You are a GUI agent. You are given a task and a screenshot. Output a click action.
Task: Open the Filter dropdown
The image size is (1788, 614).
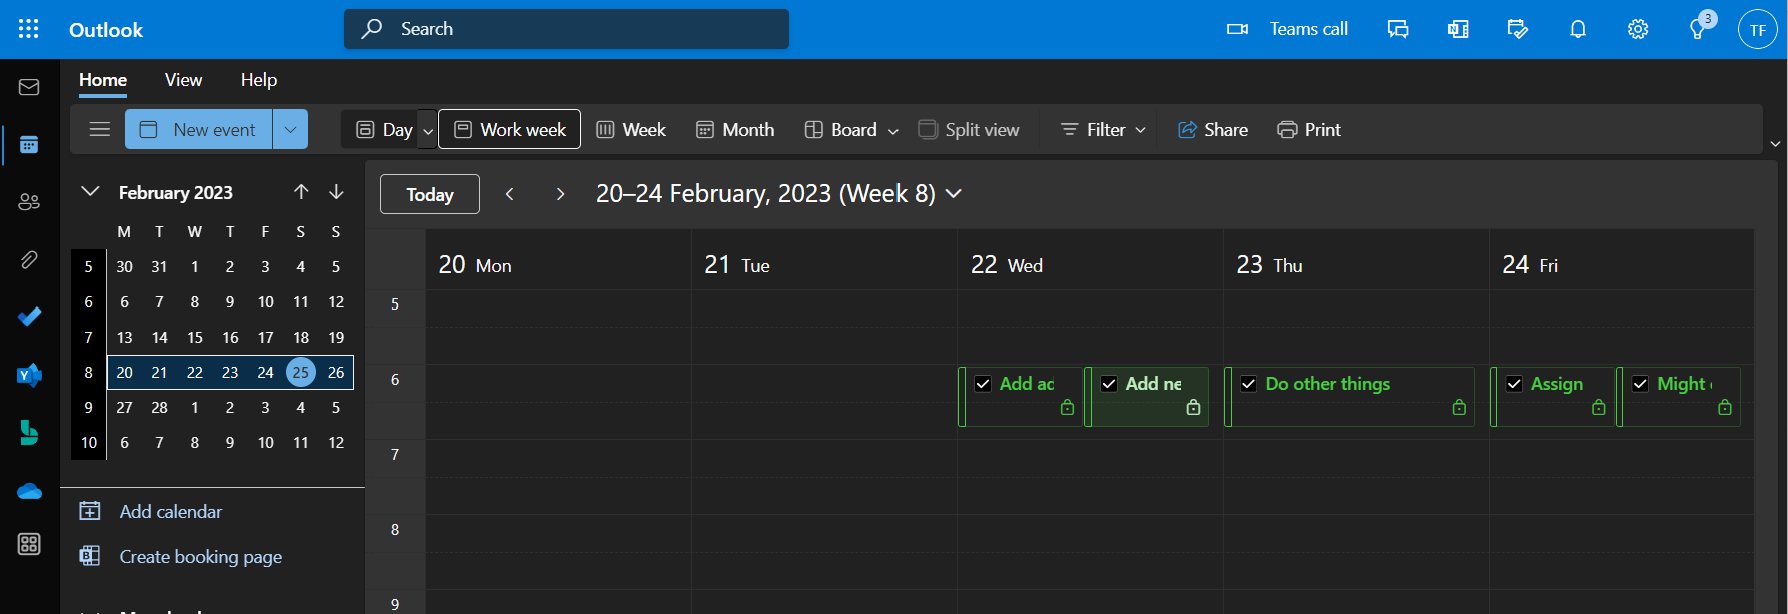[1103, 129]
